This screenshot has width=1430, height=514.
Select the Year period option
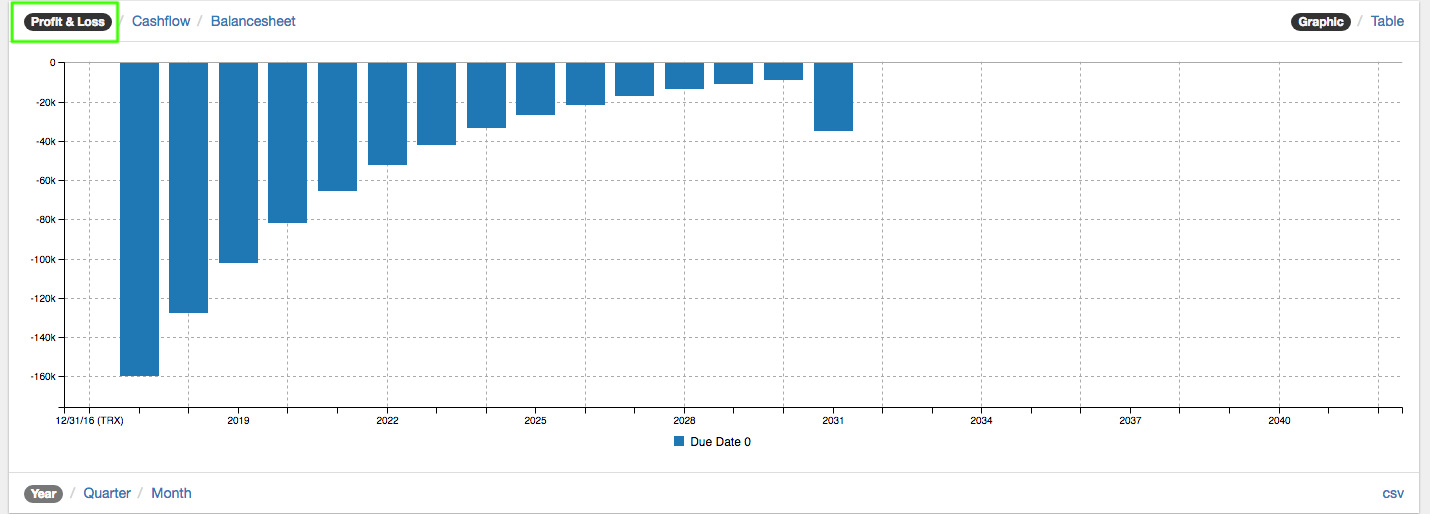pyautogui.click(x=43, y=493)
